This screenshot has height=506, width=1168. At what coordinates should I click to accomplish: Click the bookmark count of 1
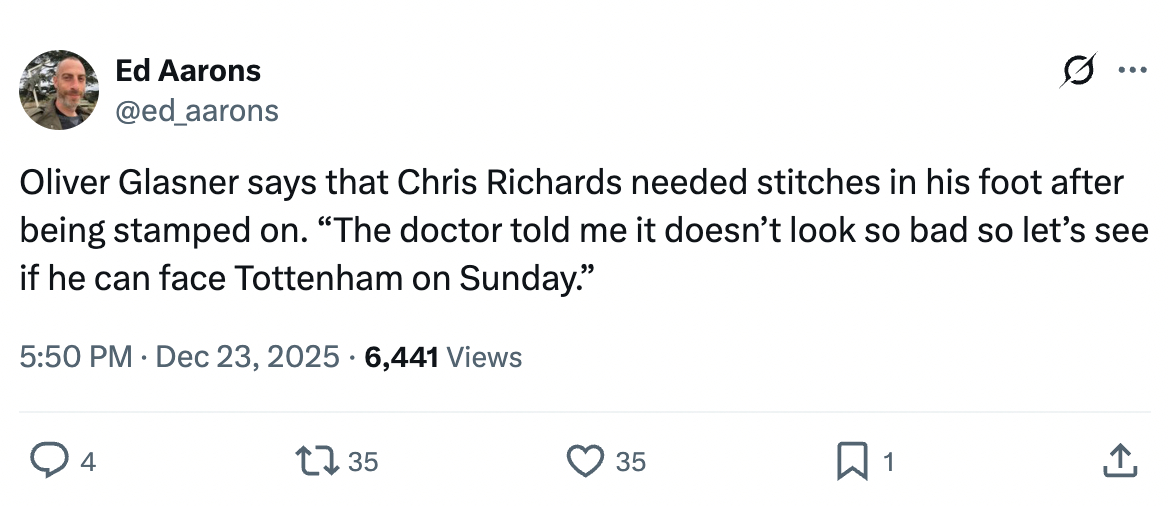pos(889,462)
